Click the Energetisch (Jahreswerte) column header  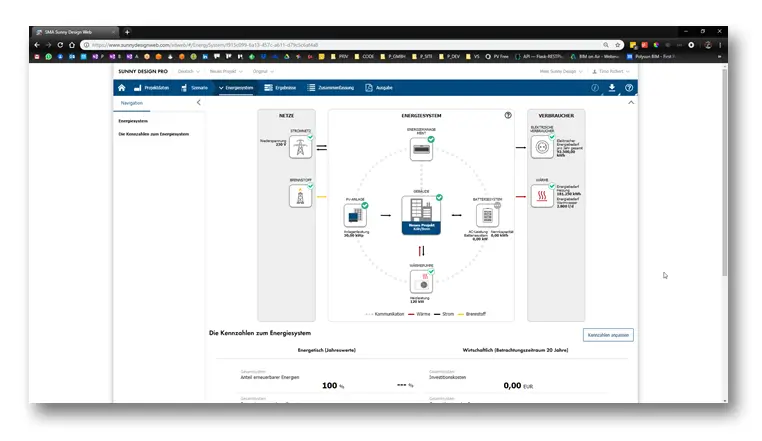click(327, 350)
